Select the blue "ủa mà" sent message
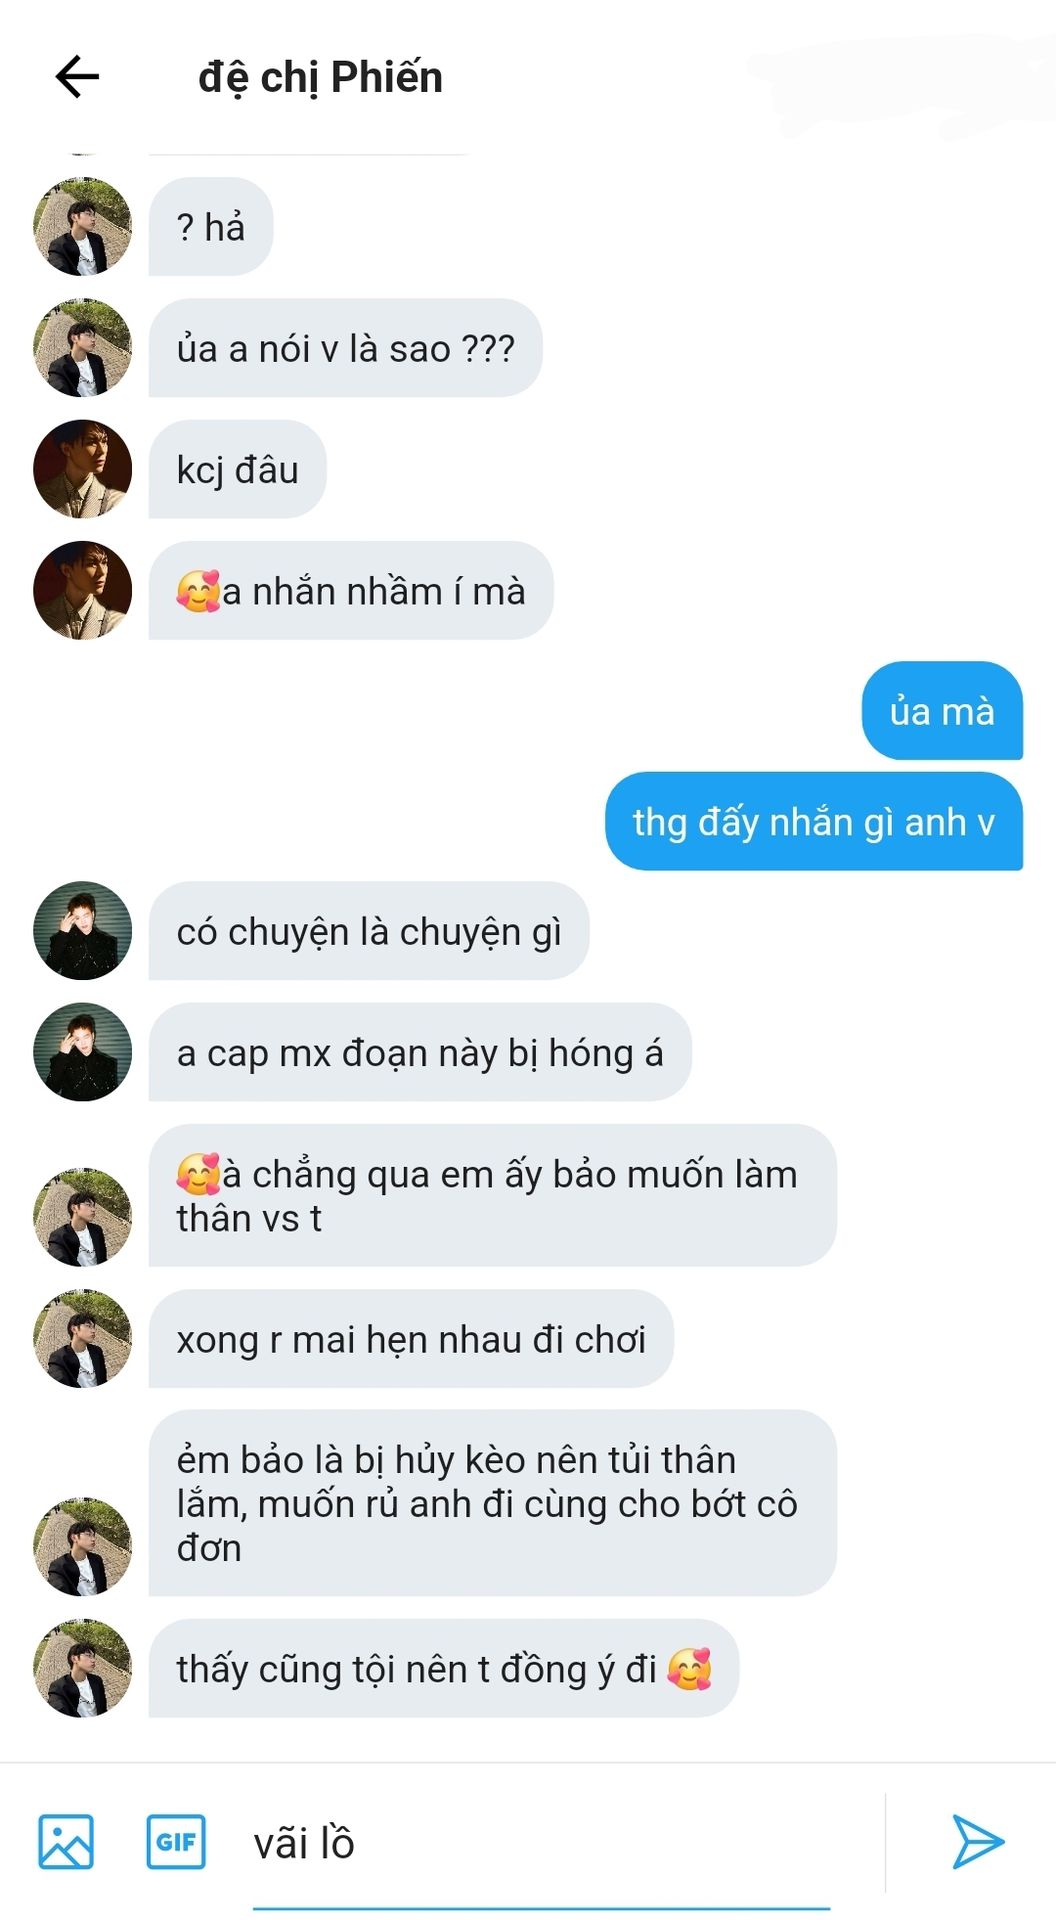Viewport: 1056px width, 1920px height. tap(942, 711)
